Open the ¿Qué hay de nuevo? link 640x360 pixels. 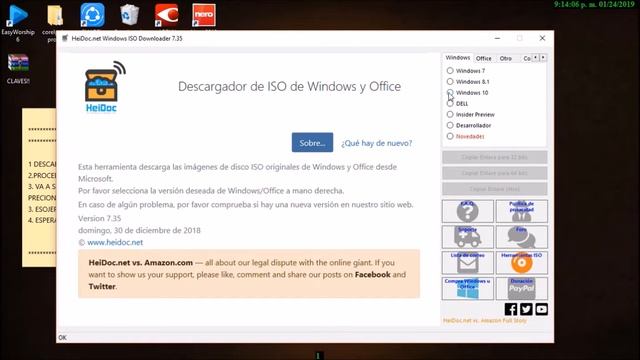pos(377,143)
